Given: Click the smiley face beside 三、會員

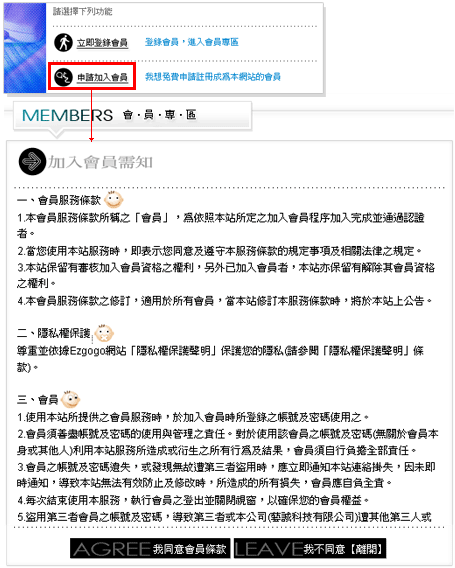Looking at the screenshot, I should (71, 399).
